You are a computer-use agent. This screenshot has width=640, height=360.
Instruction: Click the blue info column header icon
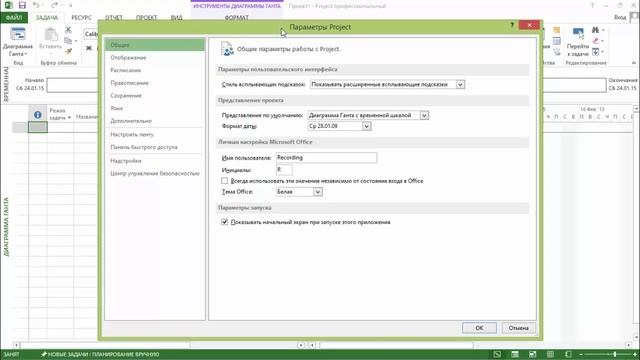(x=38, y=115)
